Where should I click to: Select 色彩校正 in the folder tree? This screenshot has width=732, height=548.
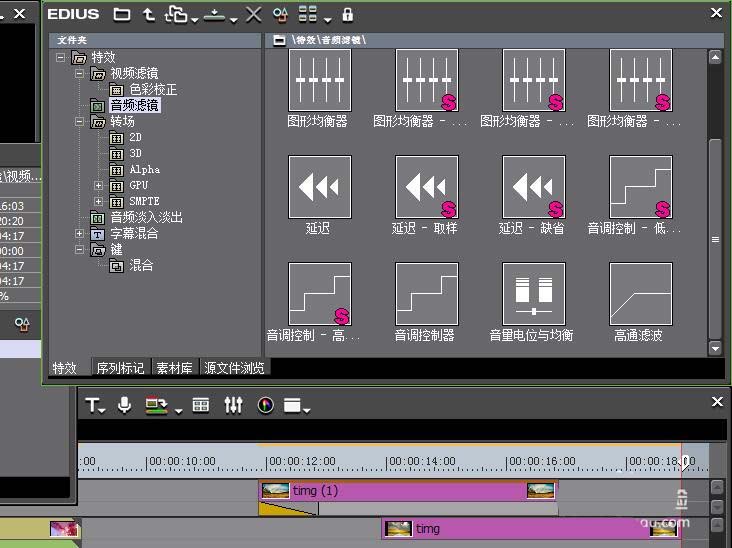pos(153,89)
